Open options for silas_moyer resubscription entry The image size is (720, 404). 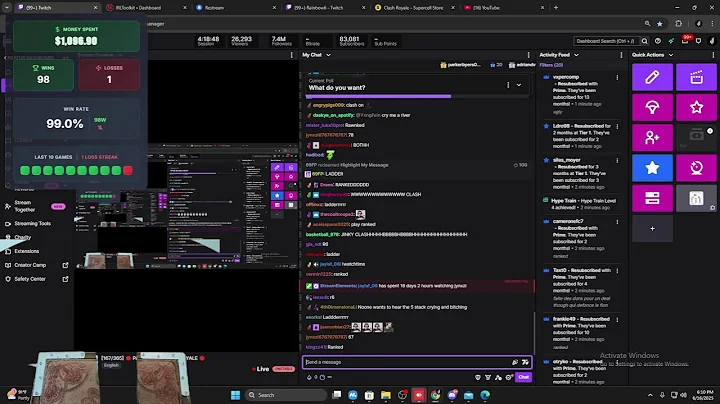(617, 161)
